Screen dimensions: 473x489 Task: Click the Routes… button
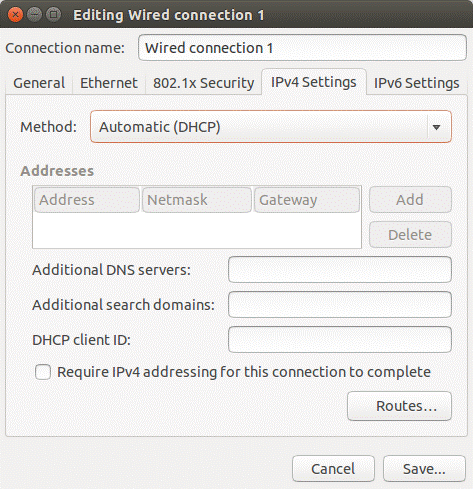pos(399,406)
